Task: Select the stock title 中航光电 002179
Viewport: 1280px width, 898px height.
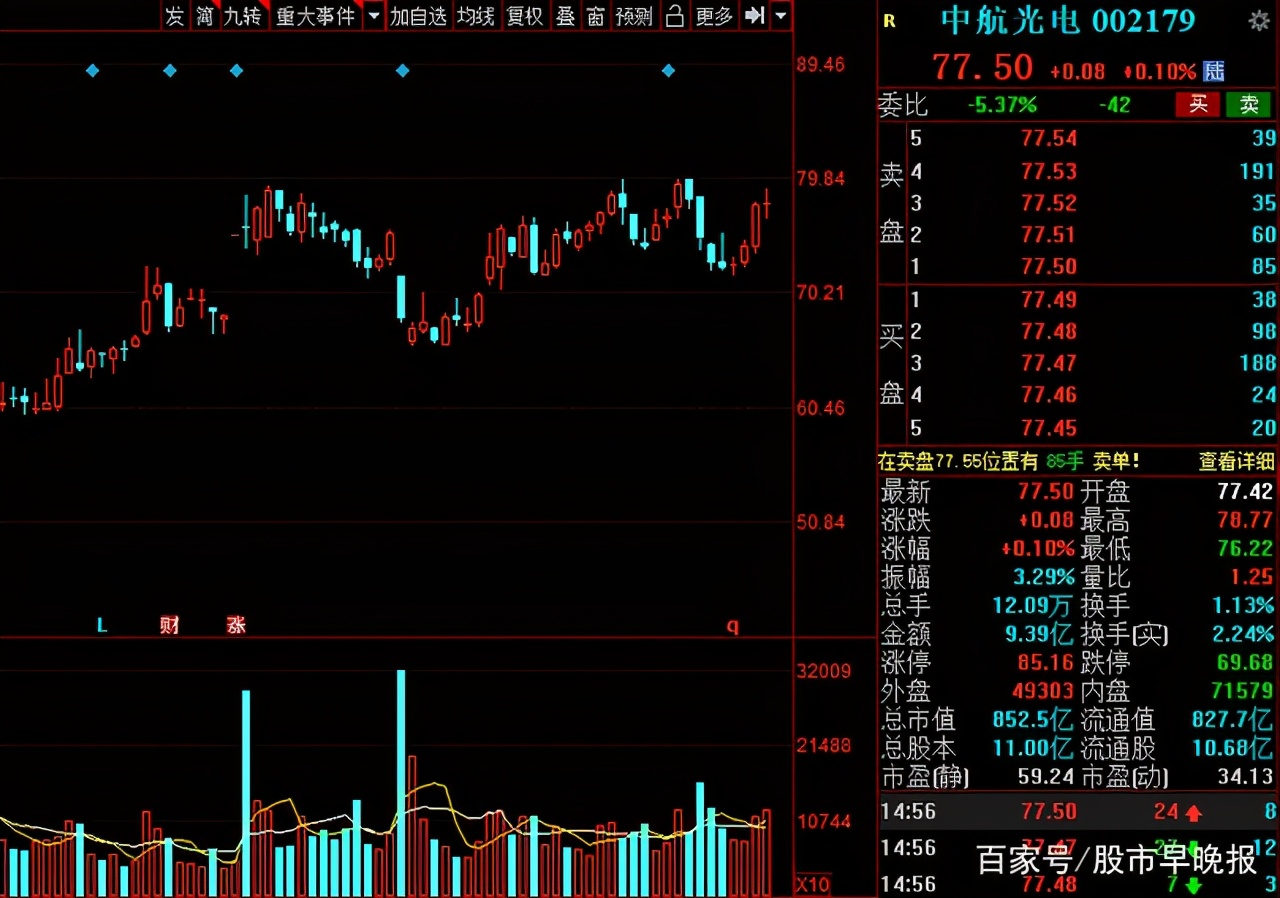Action: click(1068, 21)
